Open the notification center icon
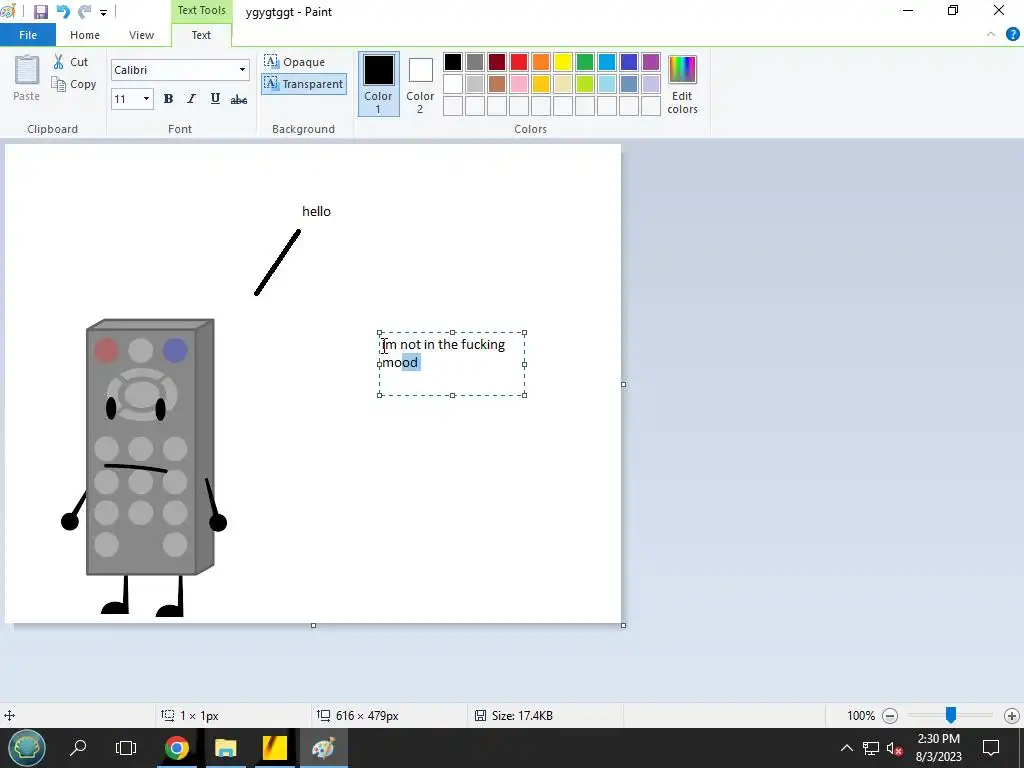The height and width of the screenshot is (768, 1024). (991, 748)
